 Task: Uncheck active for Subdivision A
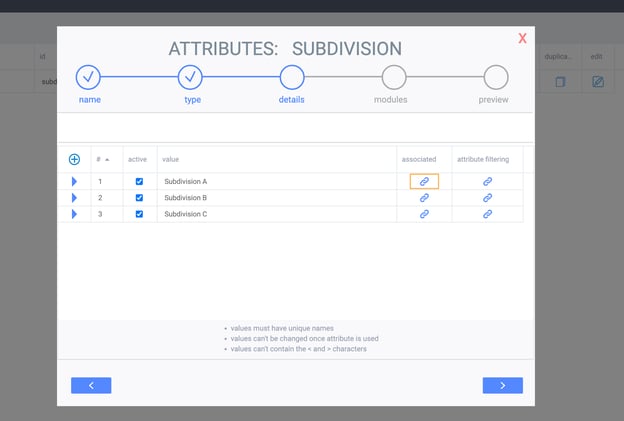pos(139,182)
